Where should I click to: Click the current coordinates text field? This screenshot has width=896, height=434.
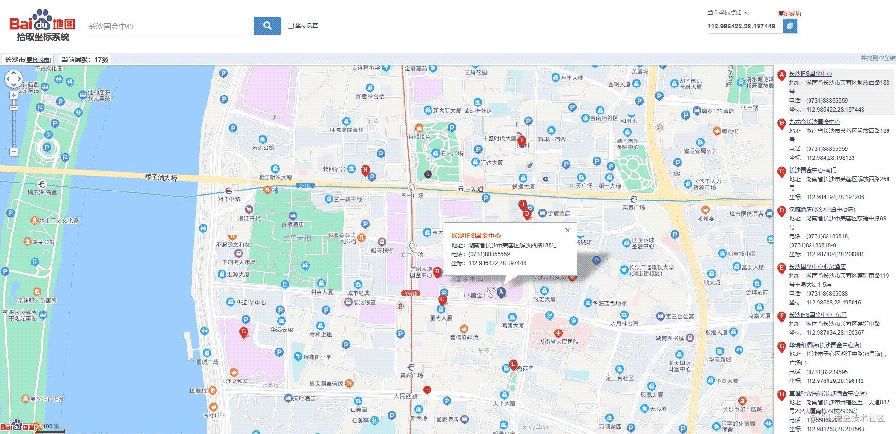coord(741,26)
